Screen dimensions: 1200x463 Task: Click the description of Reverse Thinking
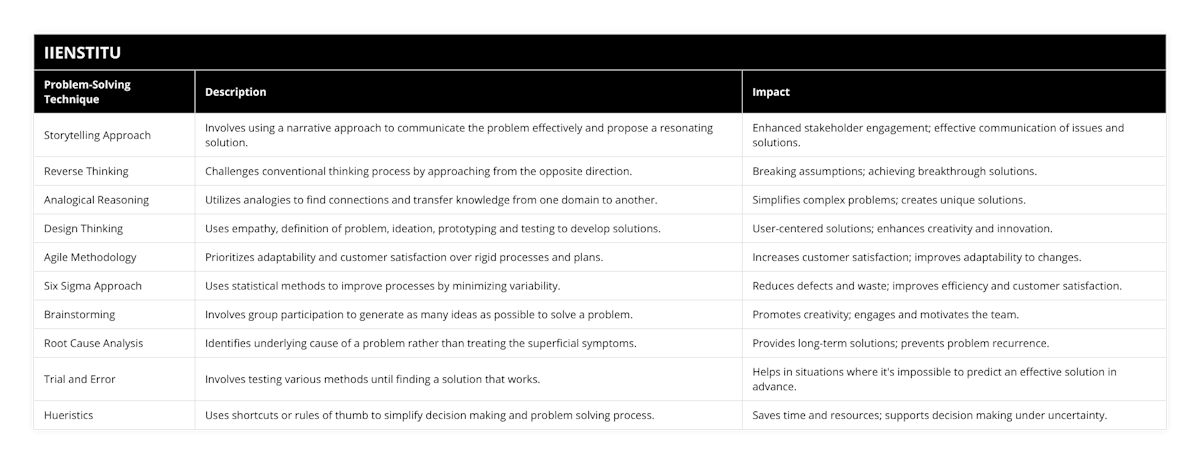[418, 171]
